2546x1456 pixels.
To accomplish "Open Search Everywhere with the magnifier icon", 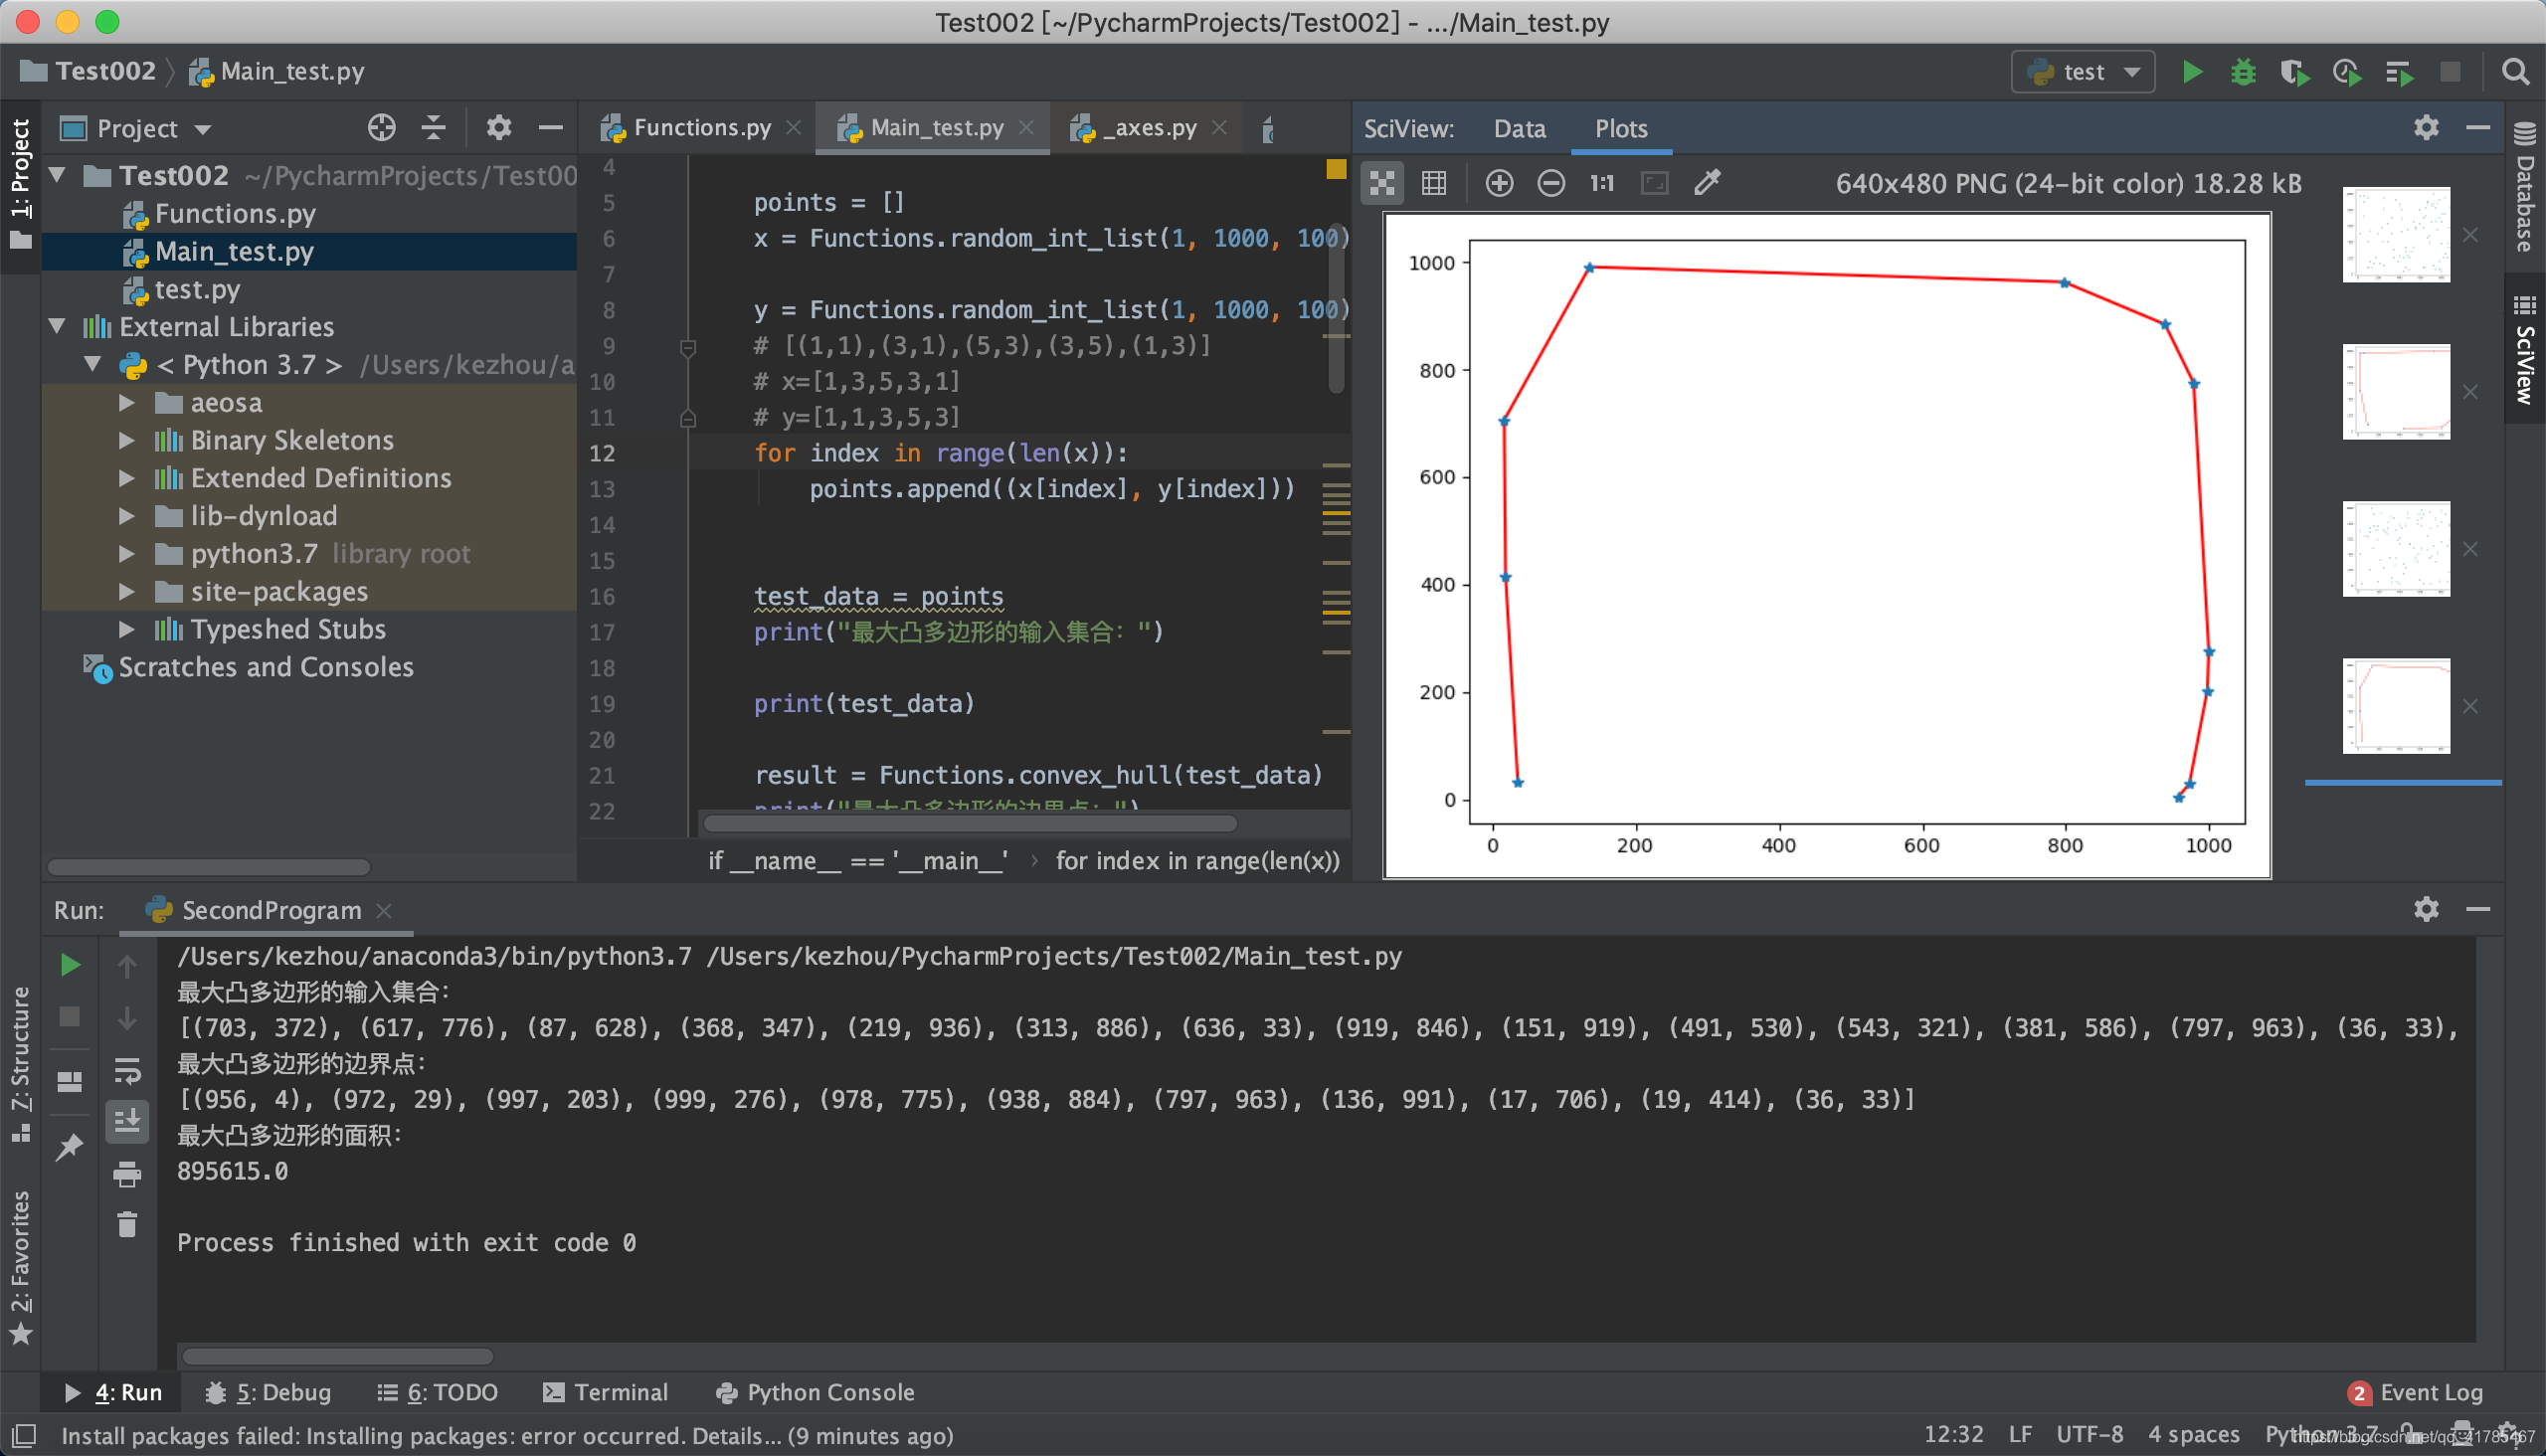I will (2518, 71).
